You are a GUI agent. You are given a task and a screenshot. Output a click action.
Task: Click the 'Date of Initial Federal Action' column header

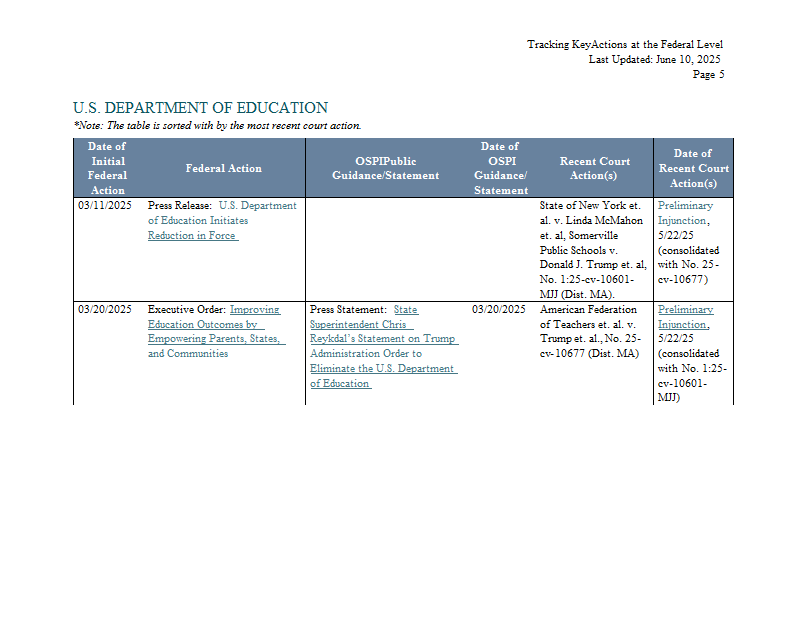[107, 168]
